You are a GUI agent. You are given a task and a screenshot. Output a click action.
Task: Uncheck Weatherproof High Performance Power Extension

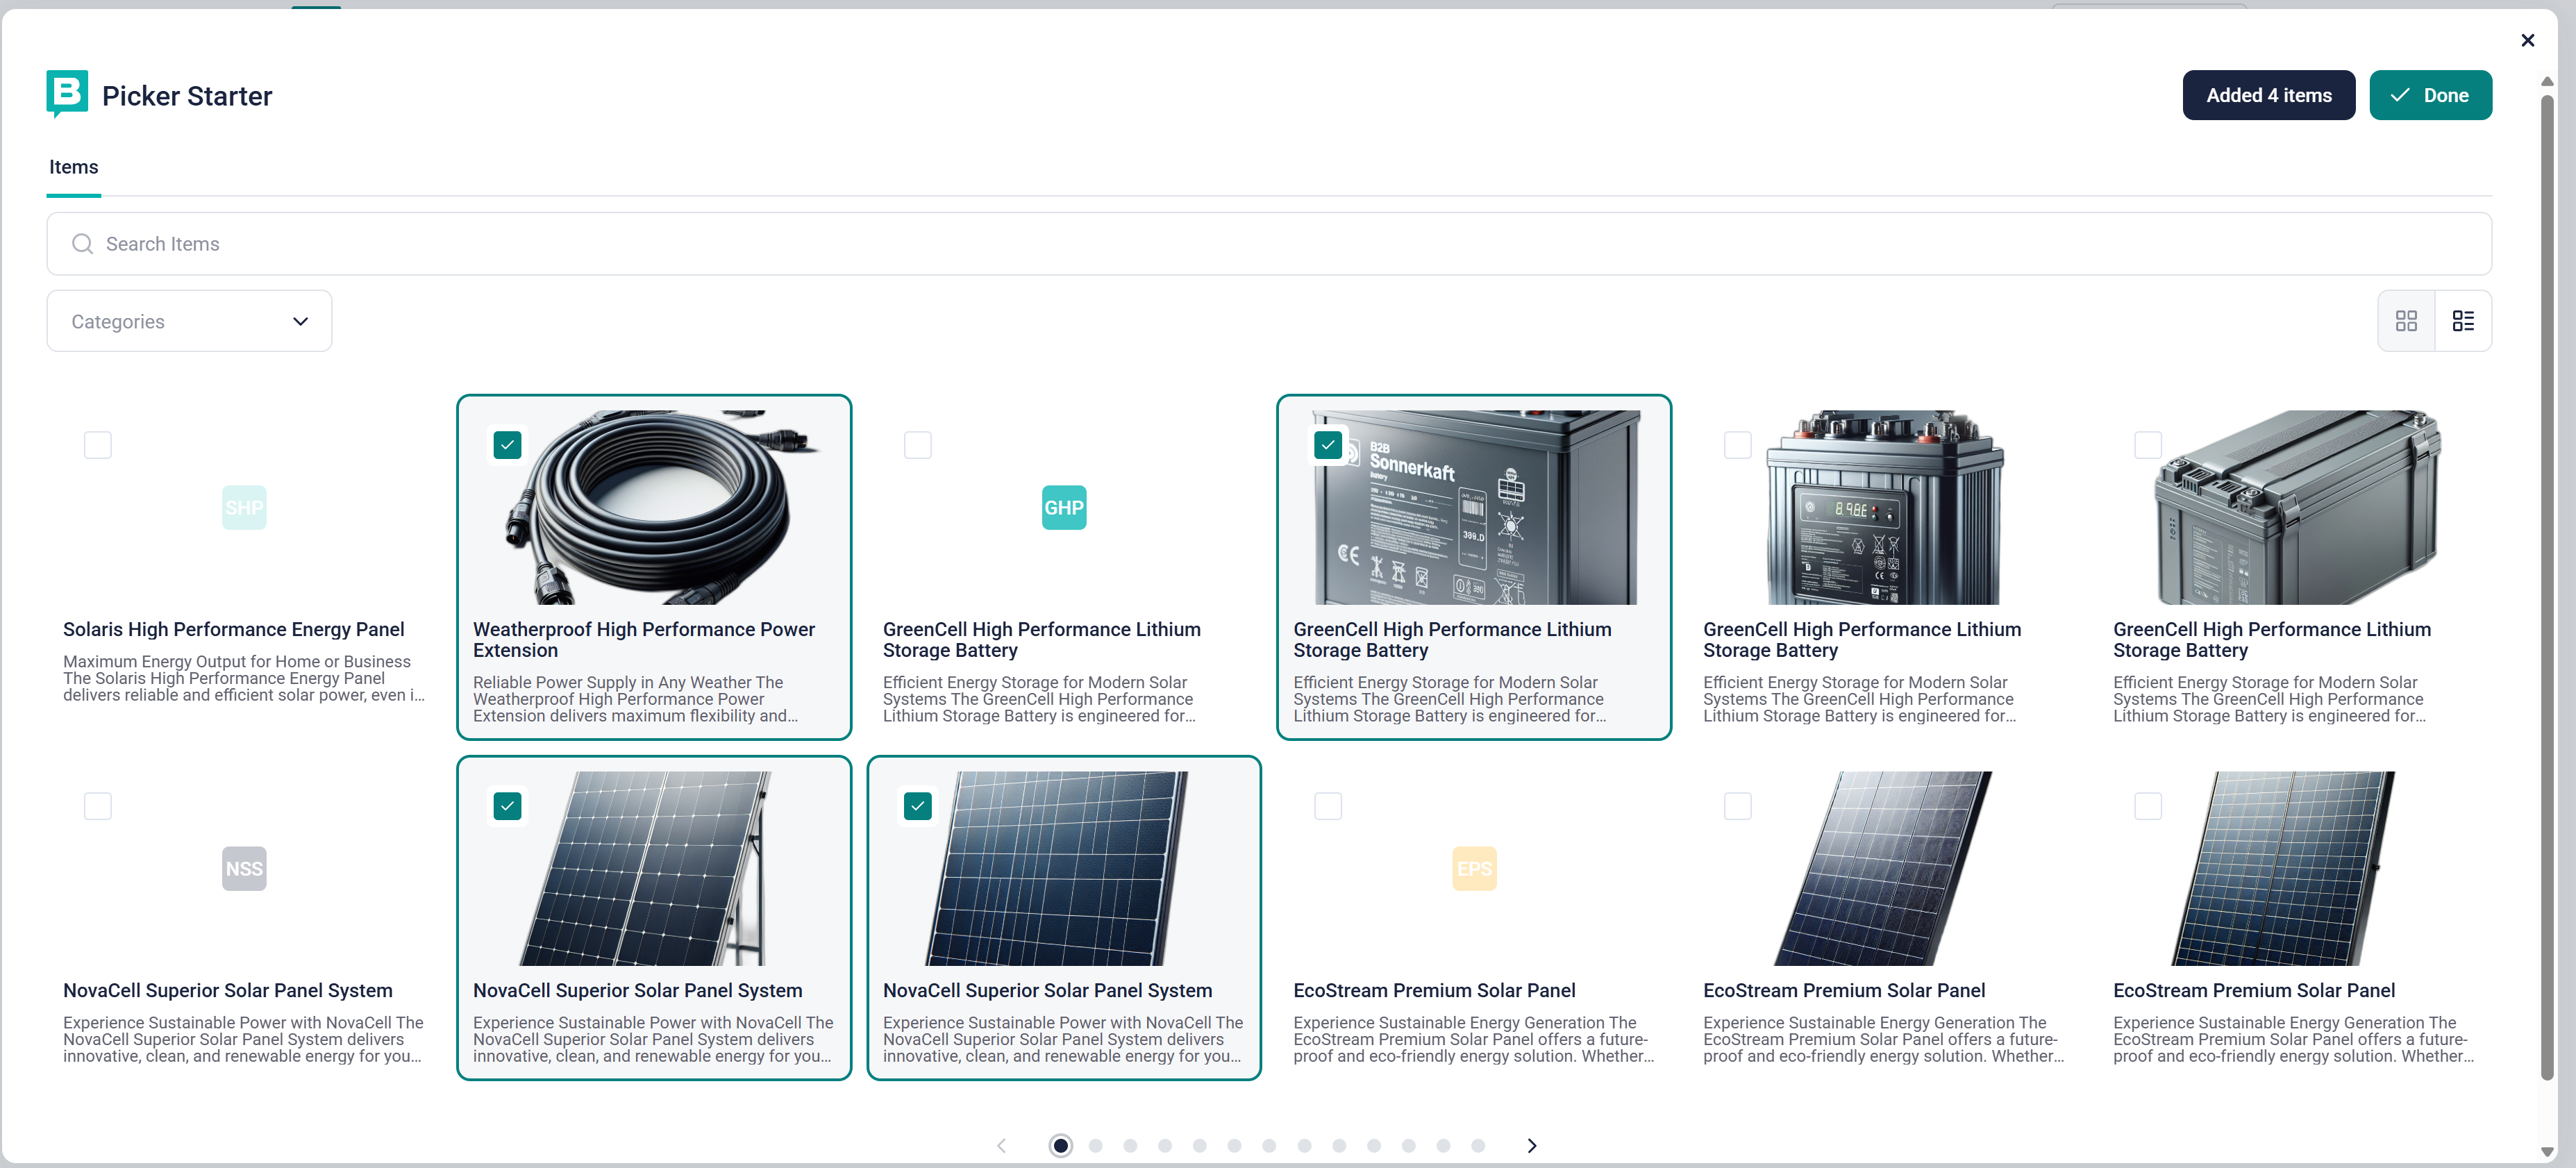coord(508,445)
